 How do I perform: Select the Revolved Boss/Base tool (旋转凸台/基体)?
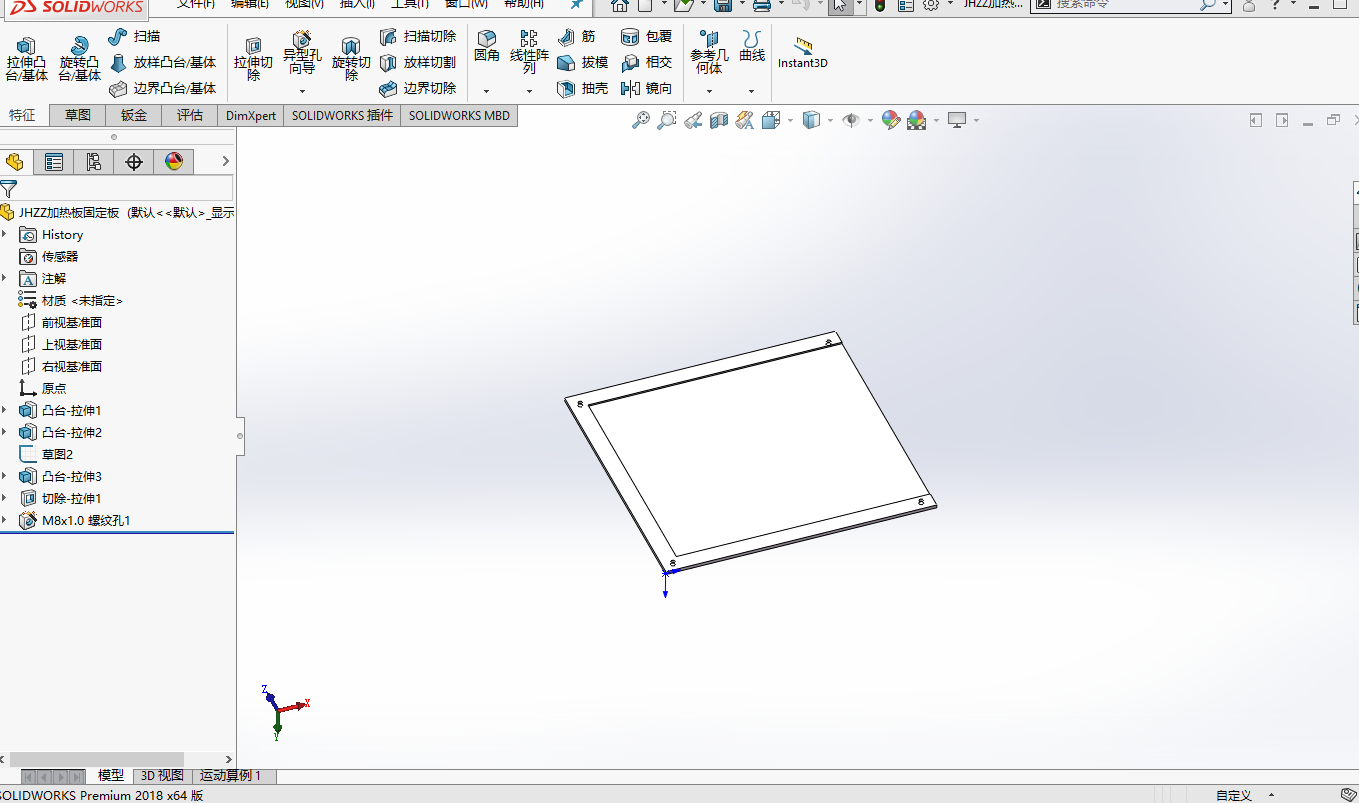79,59
